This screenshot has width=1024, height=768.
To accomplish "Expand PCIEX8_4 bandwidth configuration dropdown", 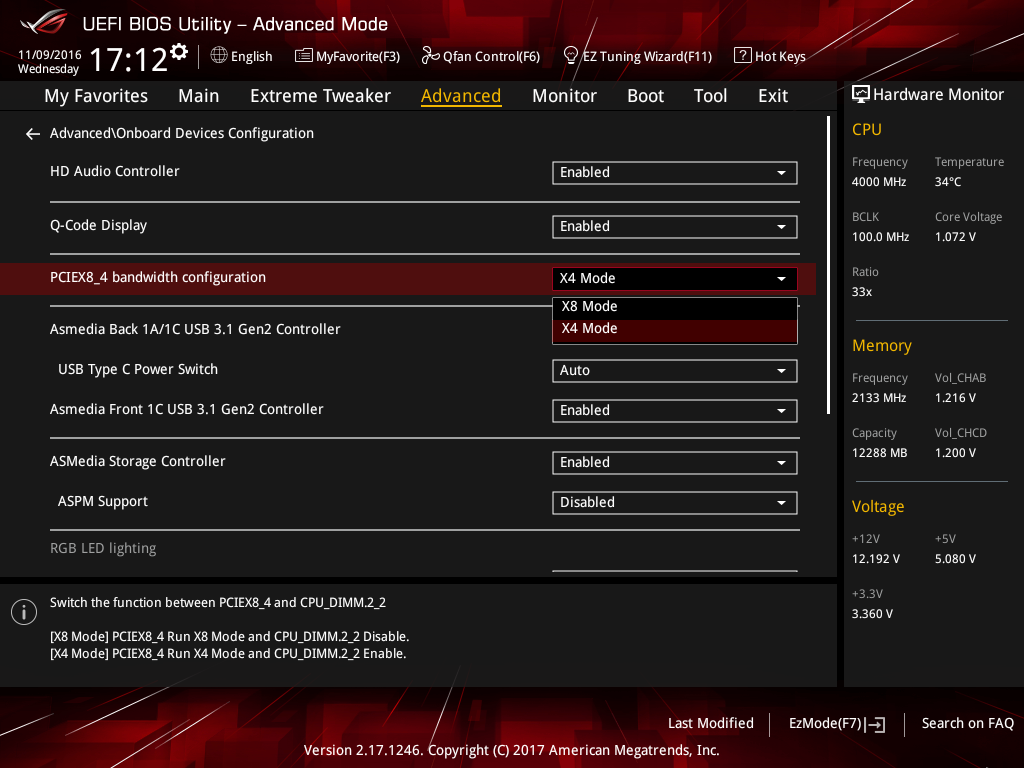I will pyautogui.click(x=675, y=278).
